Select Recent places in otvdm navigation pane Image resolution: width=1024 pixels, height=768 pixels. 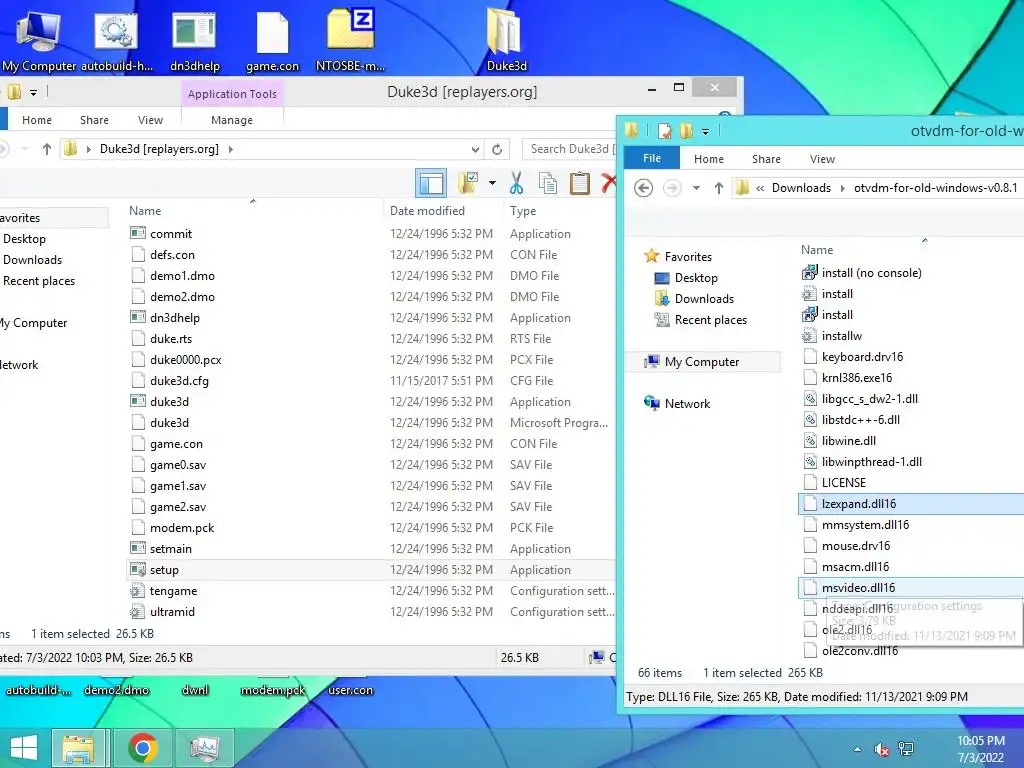(x=711, y=319)
